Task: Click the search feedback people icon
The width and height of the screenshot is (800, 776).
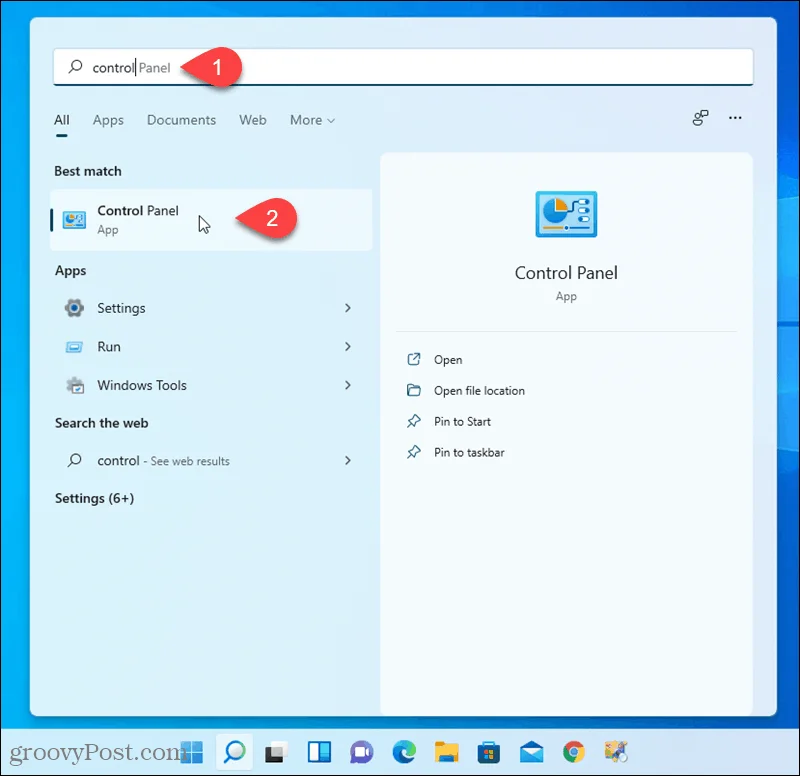Action: (x=701, y=118)
